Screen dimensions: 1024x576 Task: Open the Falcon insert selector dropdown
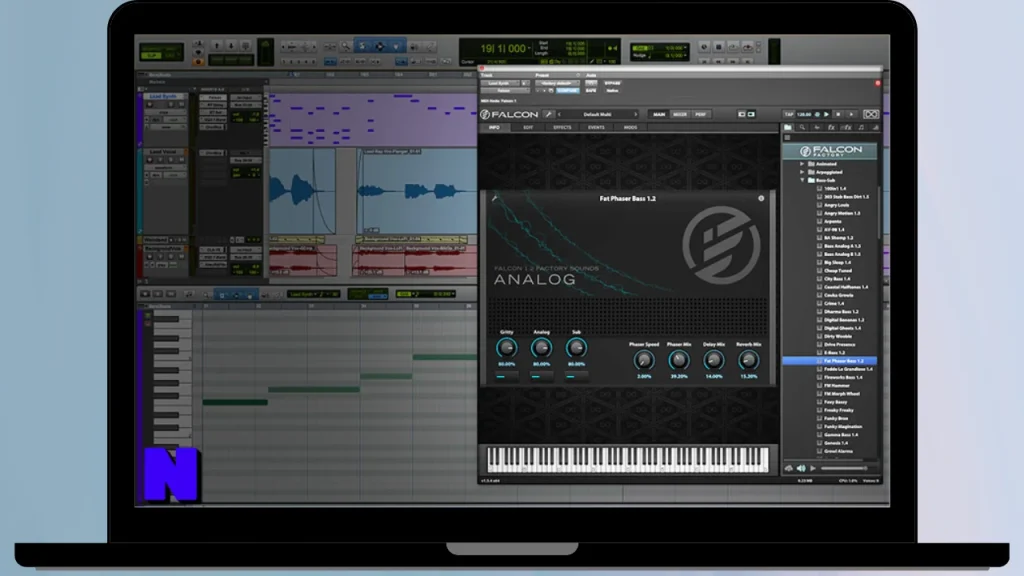(504, 91)
